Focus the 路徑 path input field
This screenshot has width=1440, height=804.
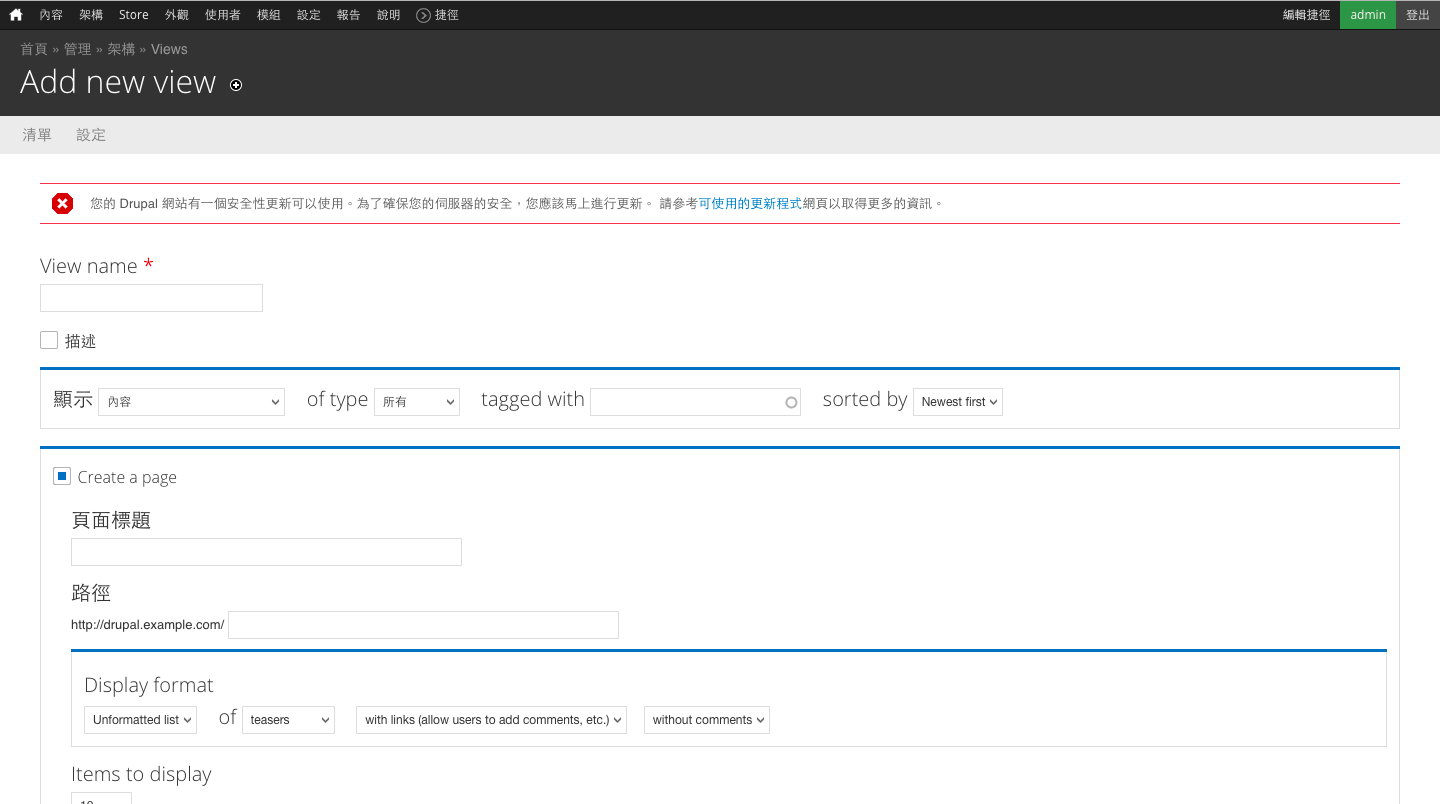[x=423, y=625]
